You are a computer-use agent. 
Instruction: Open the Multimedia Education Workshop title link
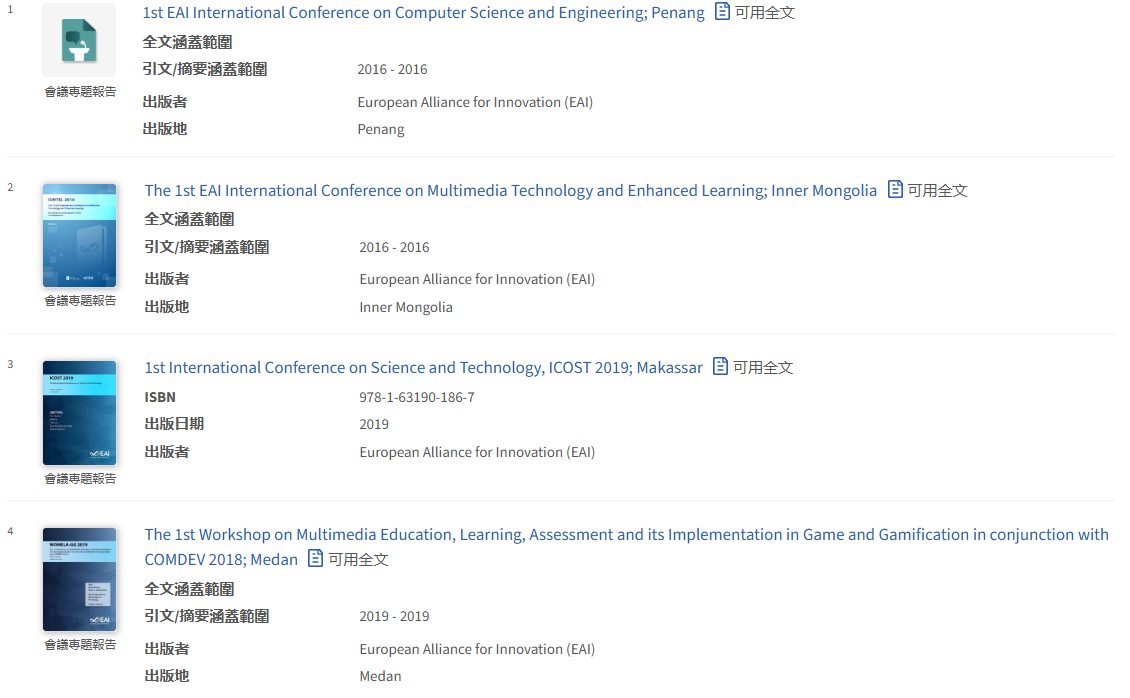tap(626, 535)
